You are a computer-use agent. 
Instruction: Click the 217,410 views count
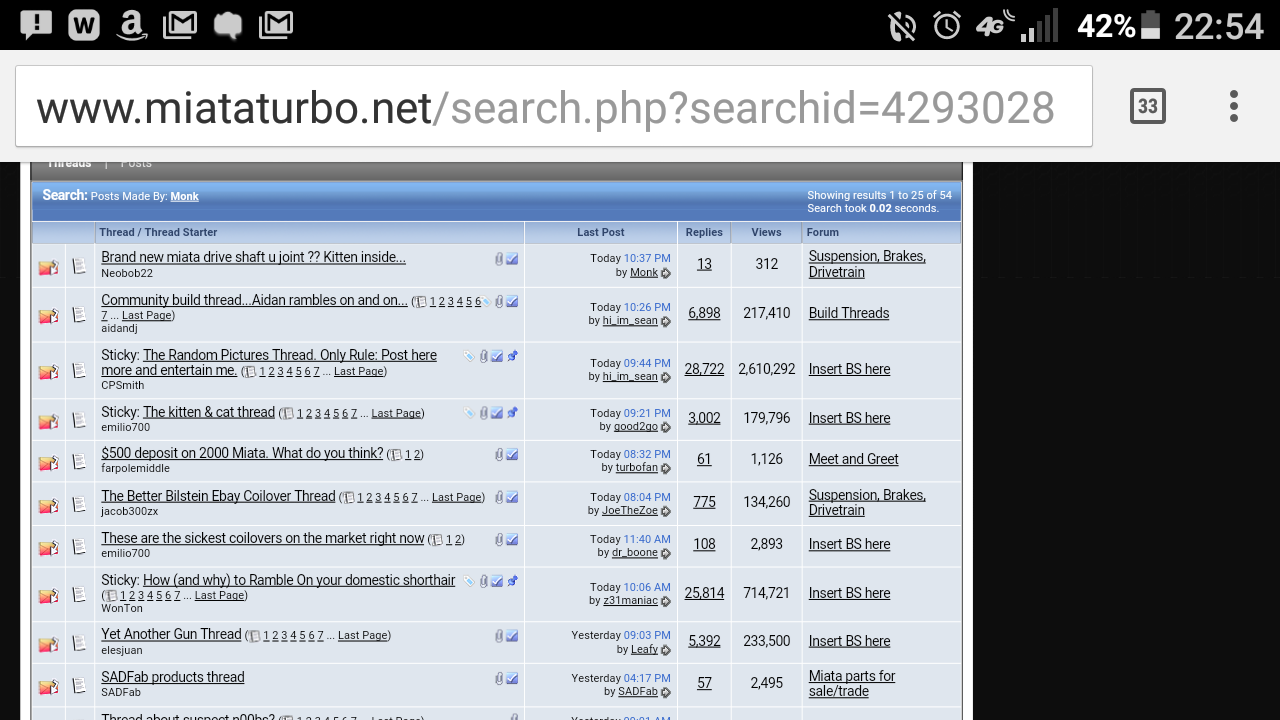tap(767, 313)
